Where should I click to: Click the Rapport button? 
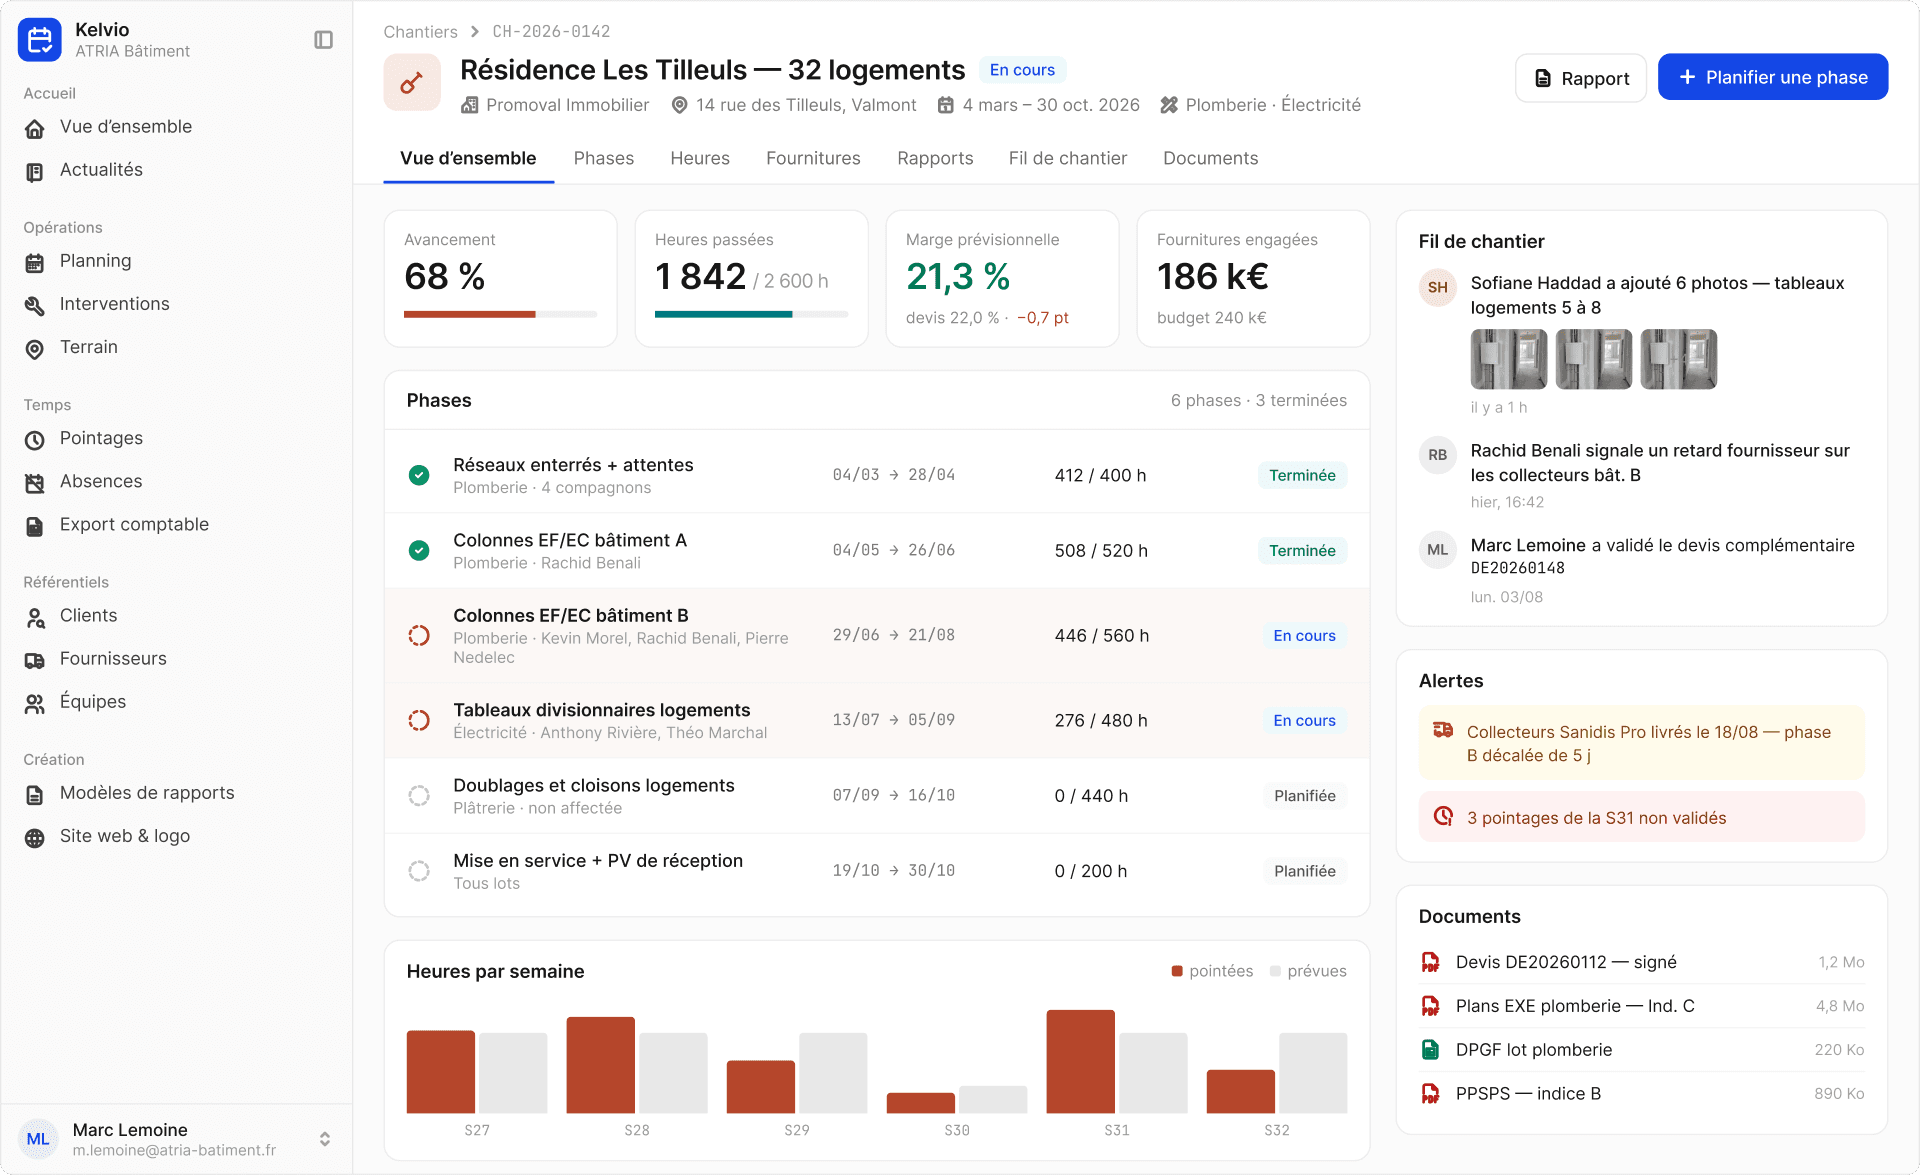(x=1581, y=78)
